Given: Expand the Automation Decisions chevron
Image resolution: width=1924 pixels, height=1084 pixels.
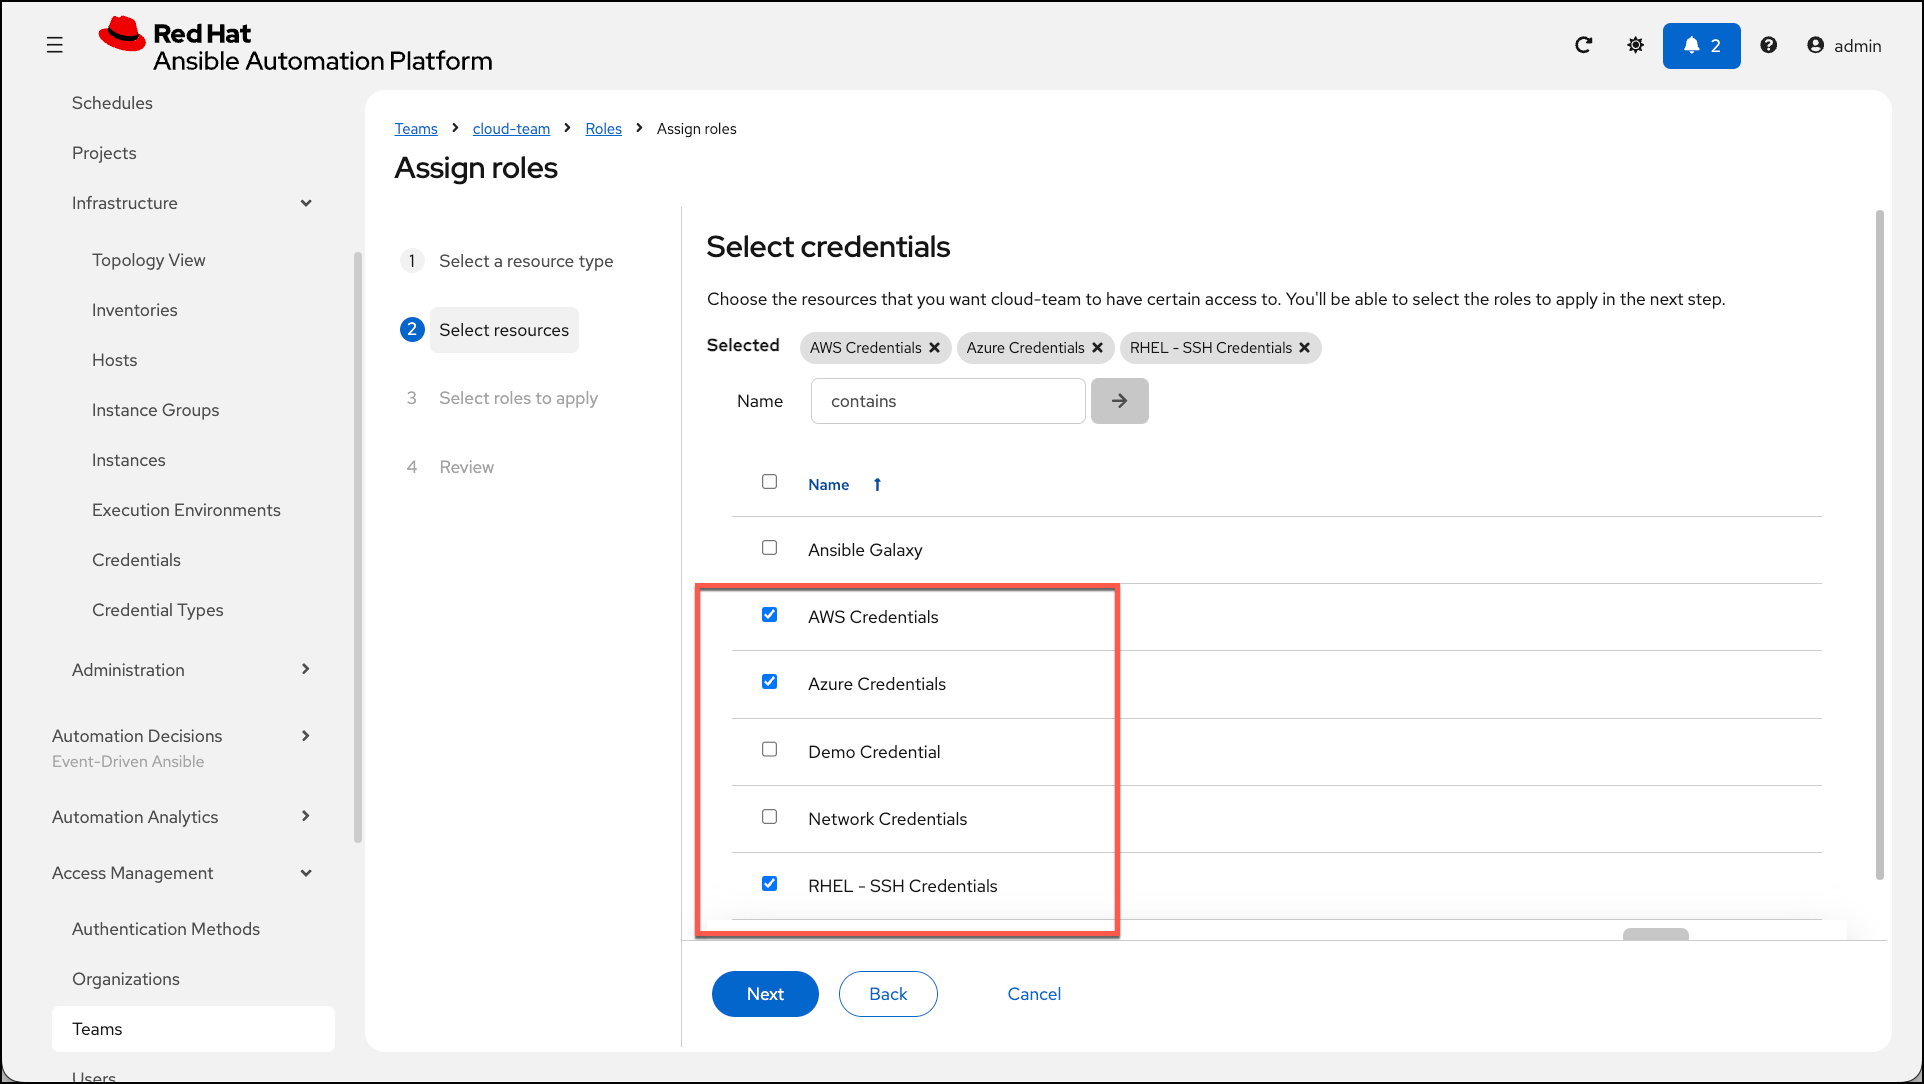Looking at the screenshot, I should [306, 736].
